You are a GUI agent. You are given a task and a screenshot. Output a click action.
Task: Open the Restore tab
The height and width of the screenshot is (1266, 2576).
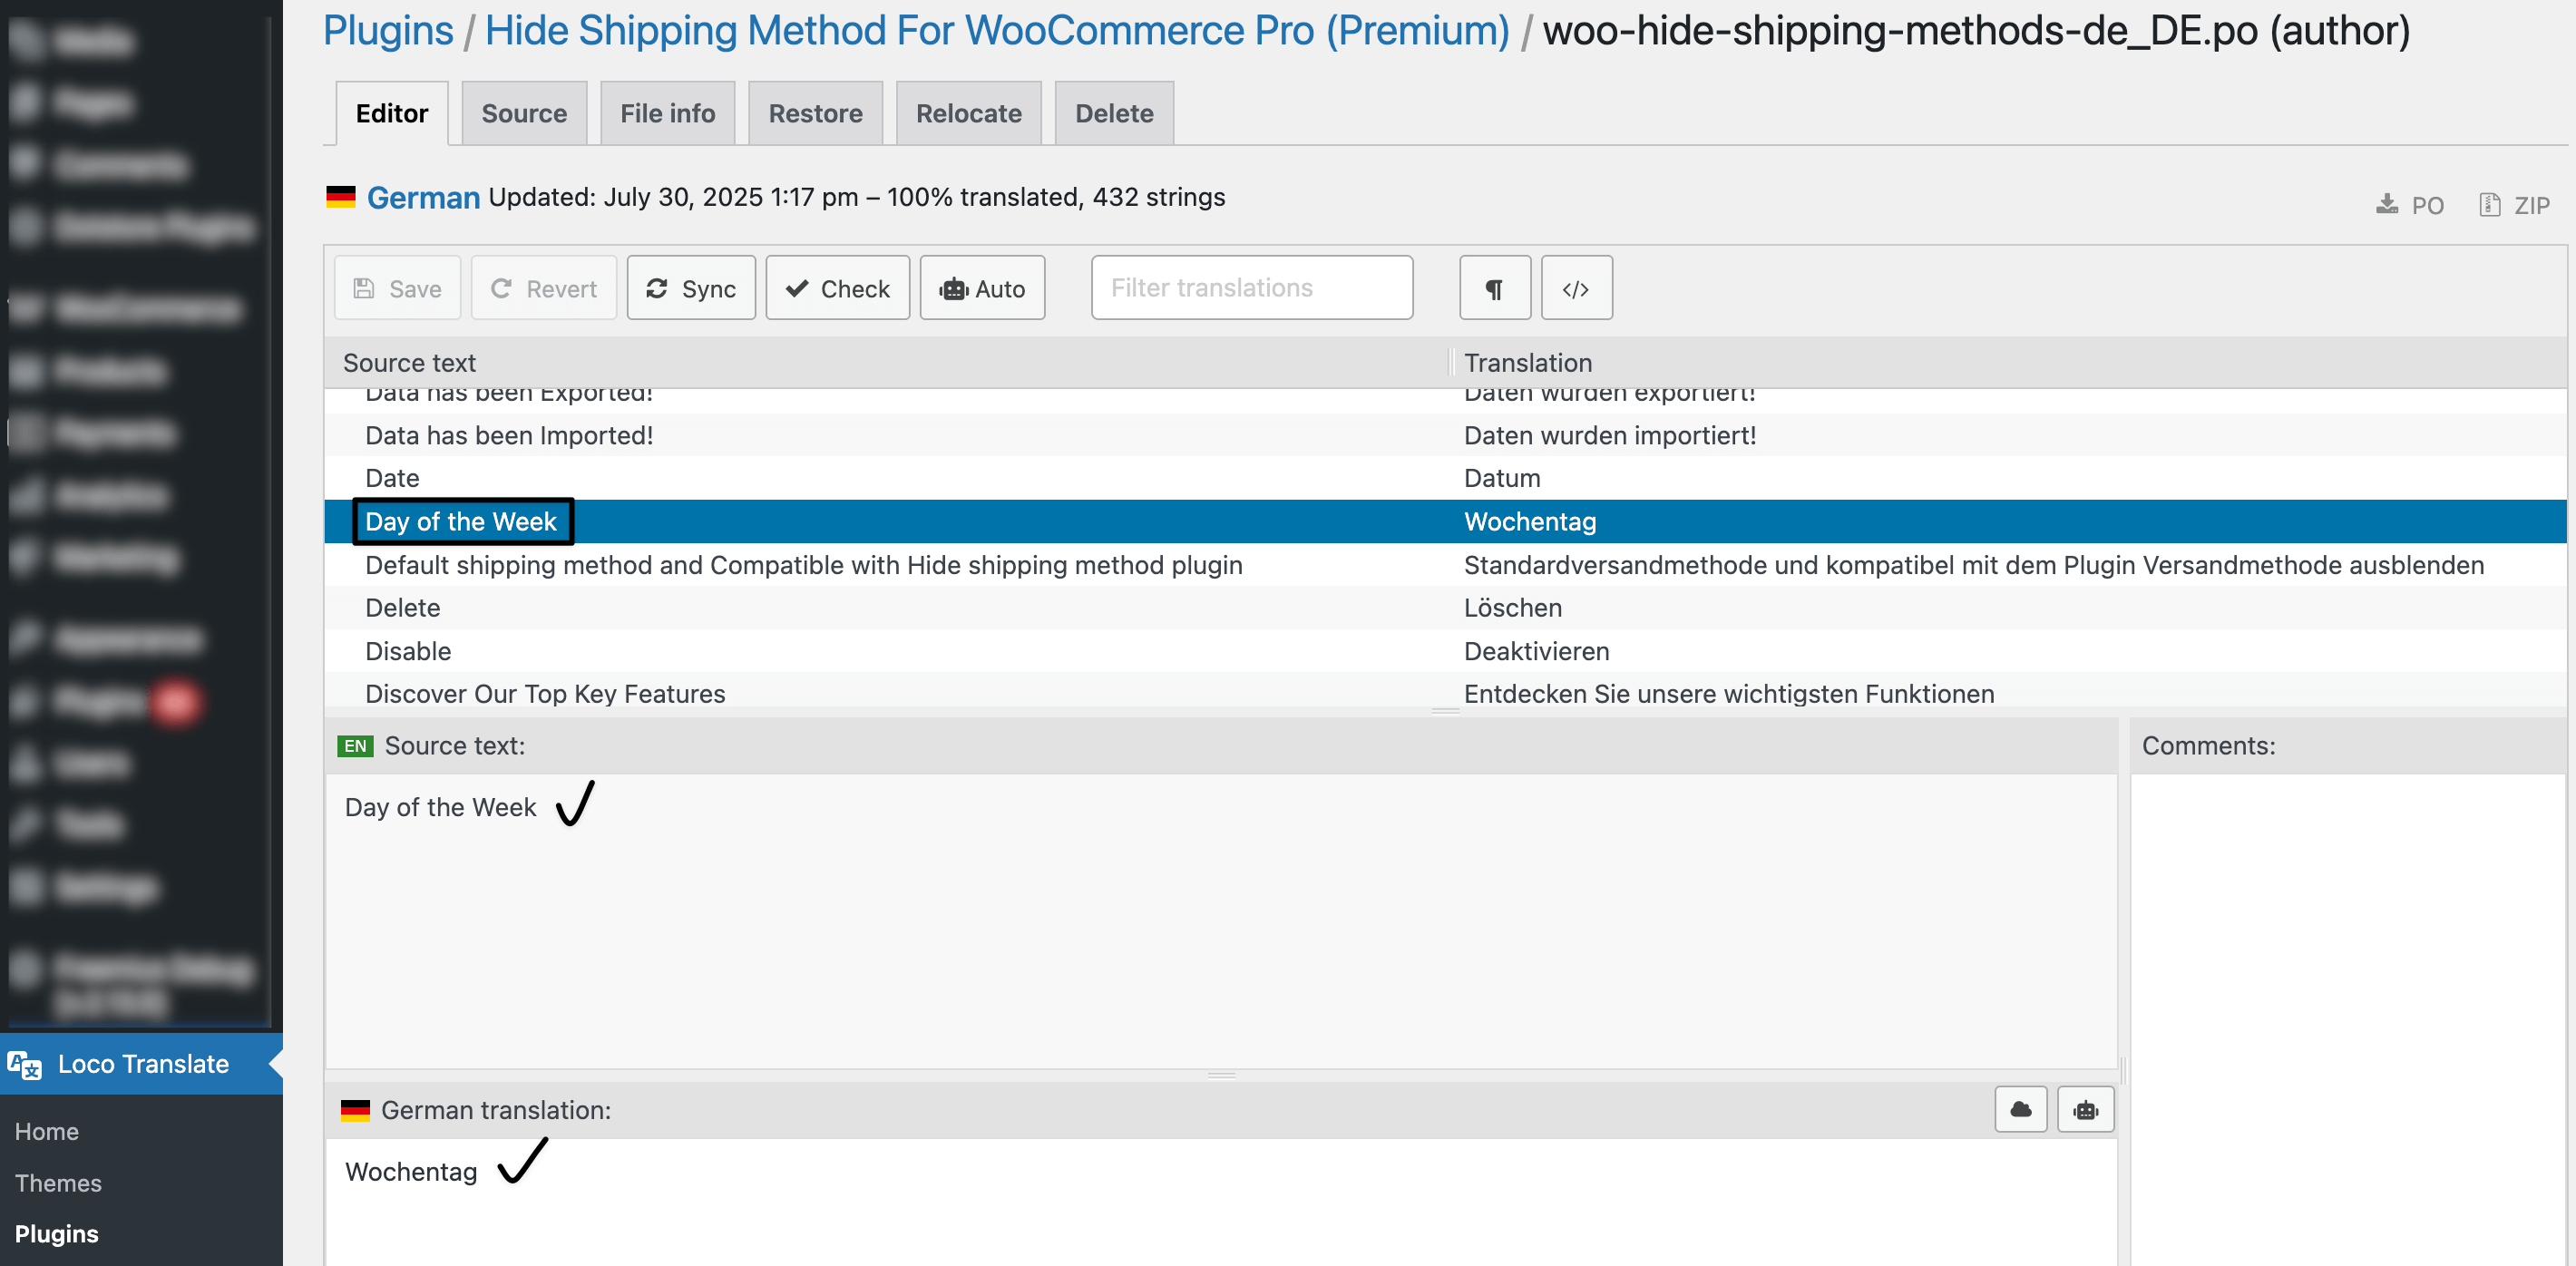815,113
